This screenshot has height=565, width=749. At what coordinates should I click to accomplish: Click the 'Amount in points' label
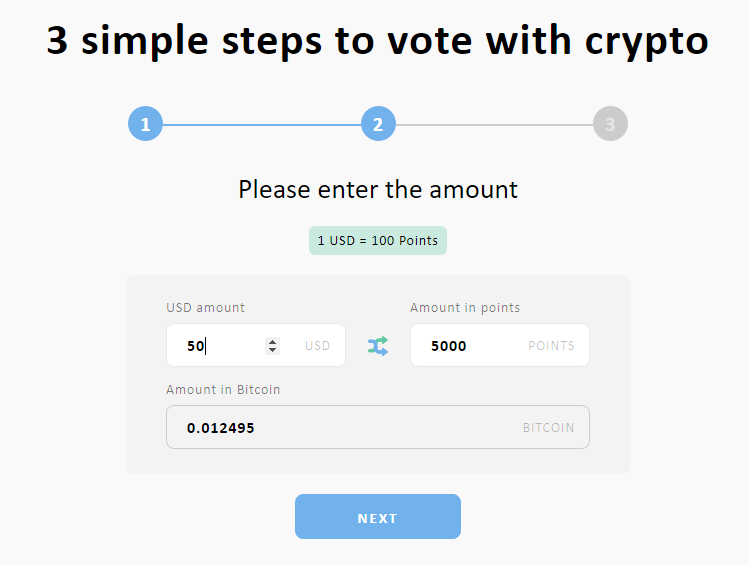click(x=465, y=308)
